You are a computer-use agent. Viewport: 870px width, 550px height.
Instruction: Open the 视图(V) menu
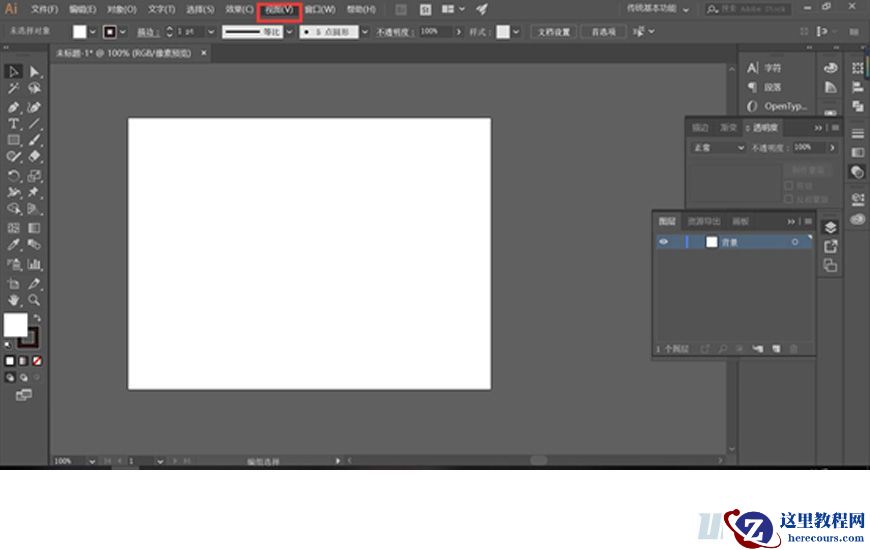279,9
